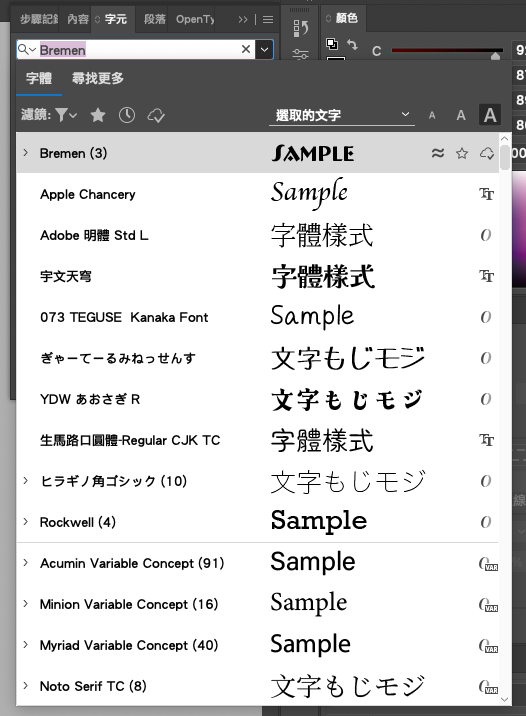Show fonts similar to Bremen
Viewport: 526px width, 716px height.
(x=438, y=153)
